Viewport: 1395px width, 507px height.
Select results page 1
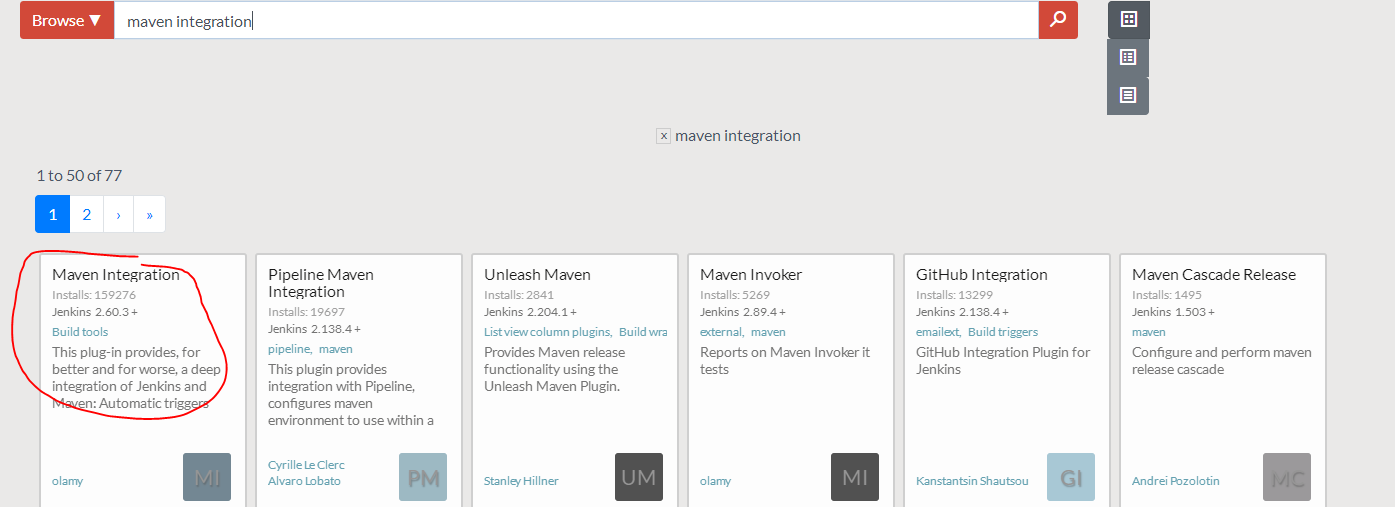(x=52, y=214)
